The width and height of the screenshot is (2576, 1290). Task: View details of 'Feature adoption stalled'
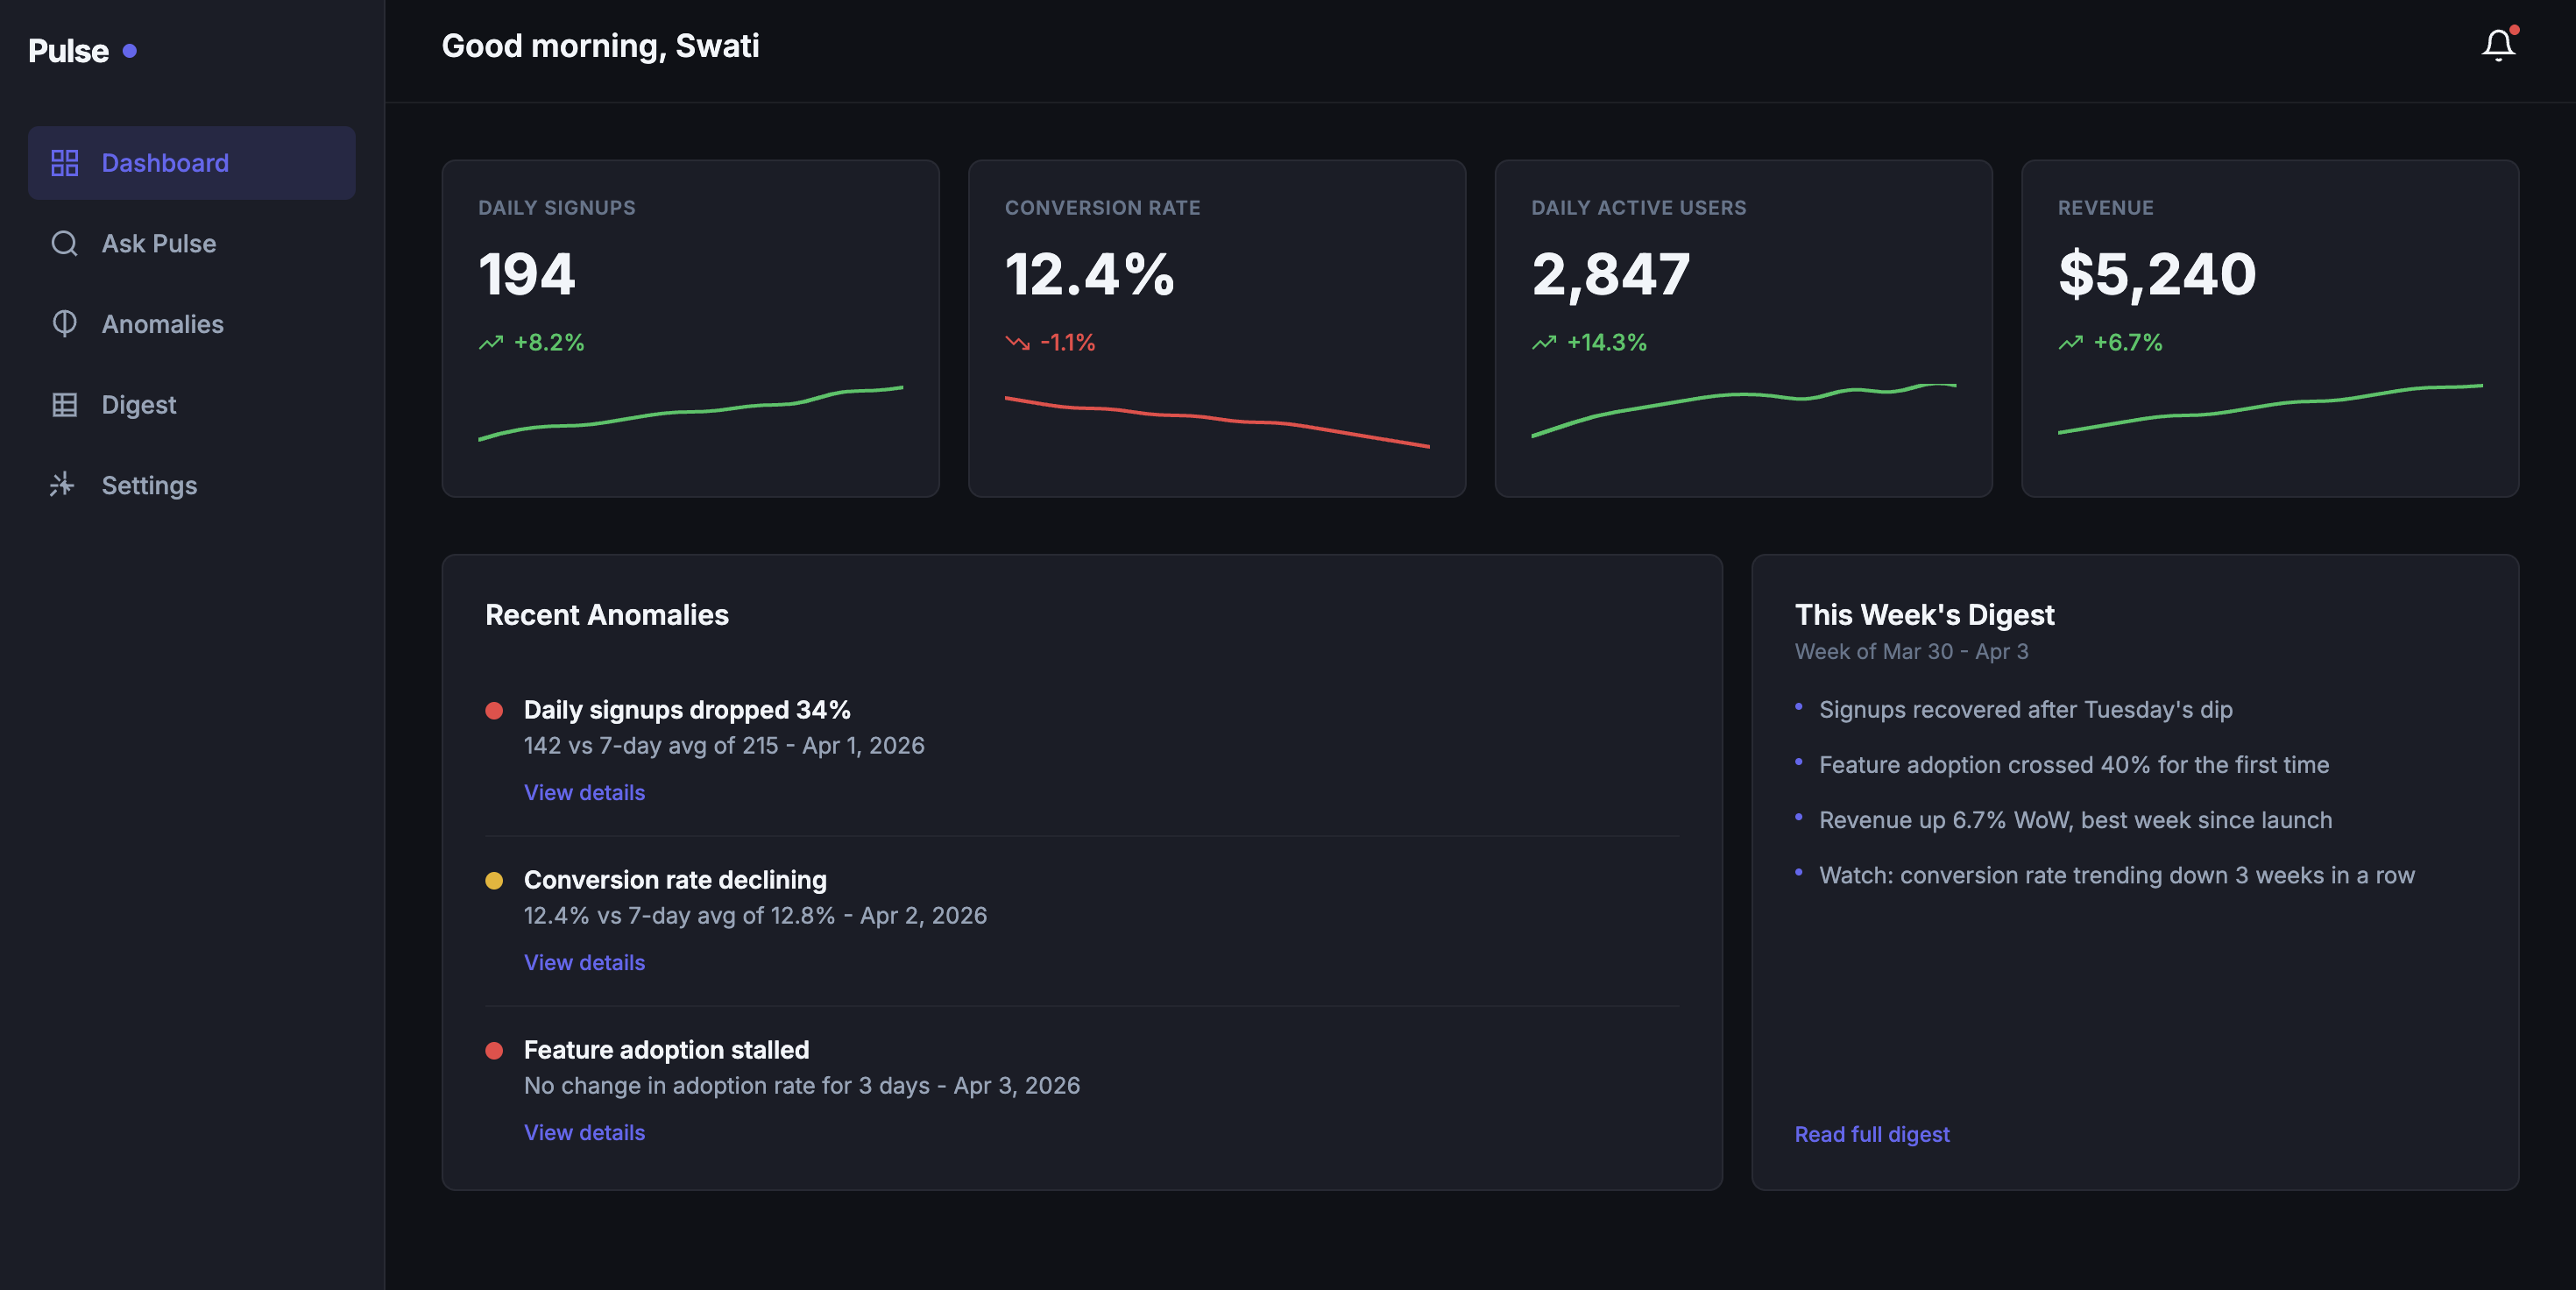coord(584,1132)
